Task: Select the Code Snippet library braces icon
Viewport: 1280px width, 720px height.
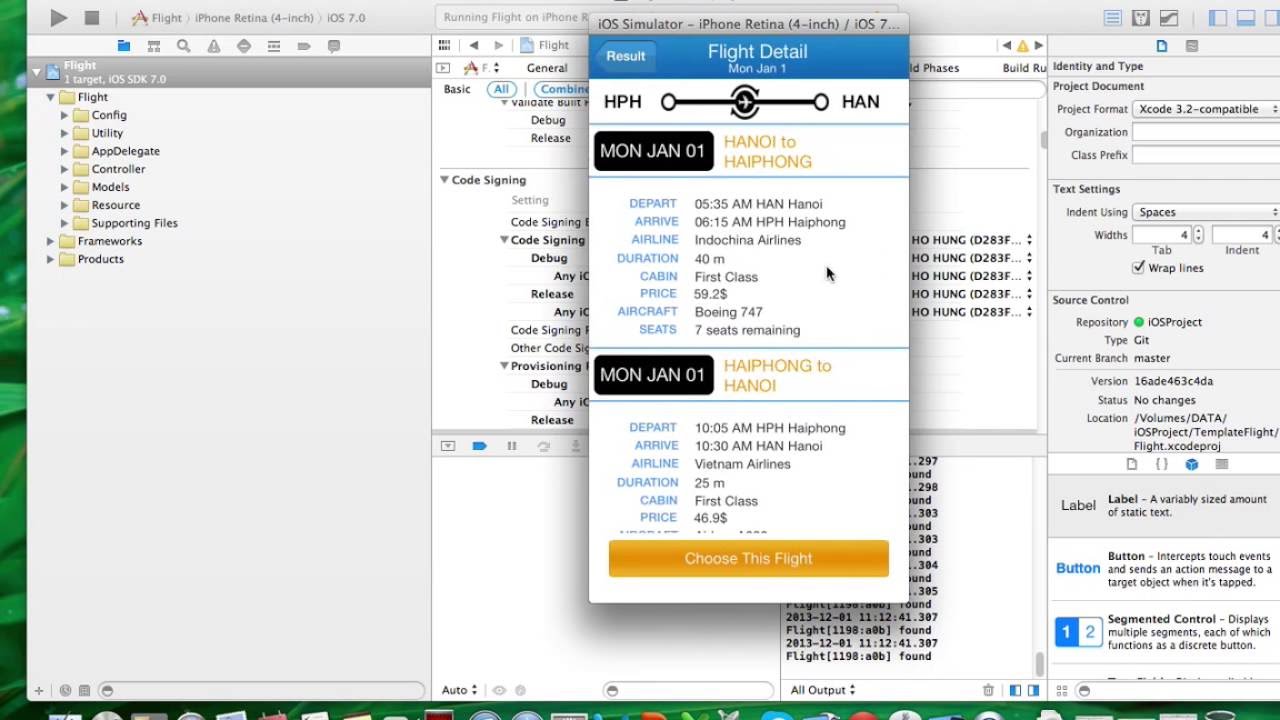Action: click(x=1162, y=464)
